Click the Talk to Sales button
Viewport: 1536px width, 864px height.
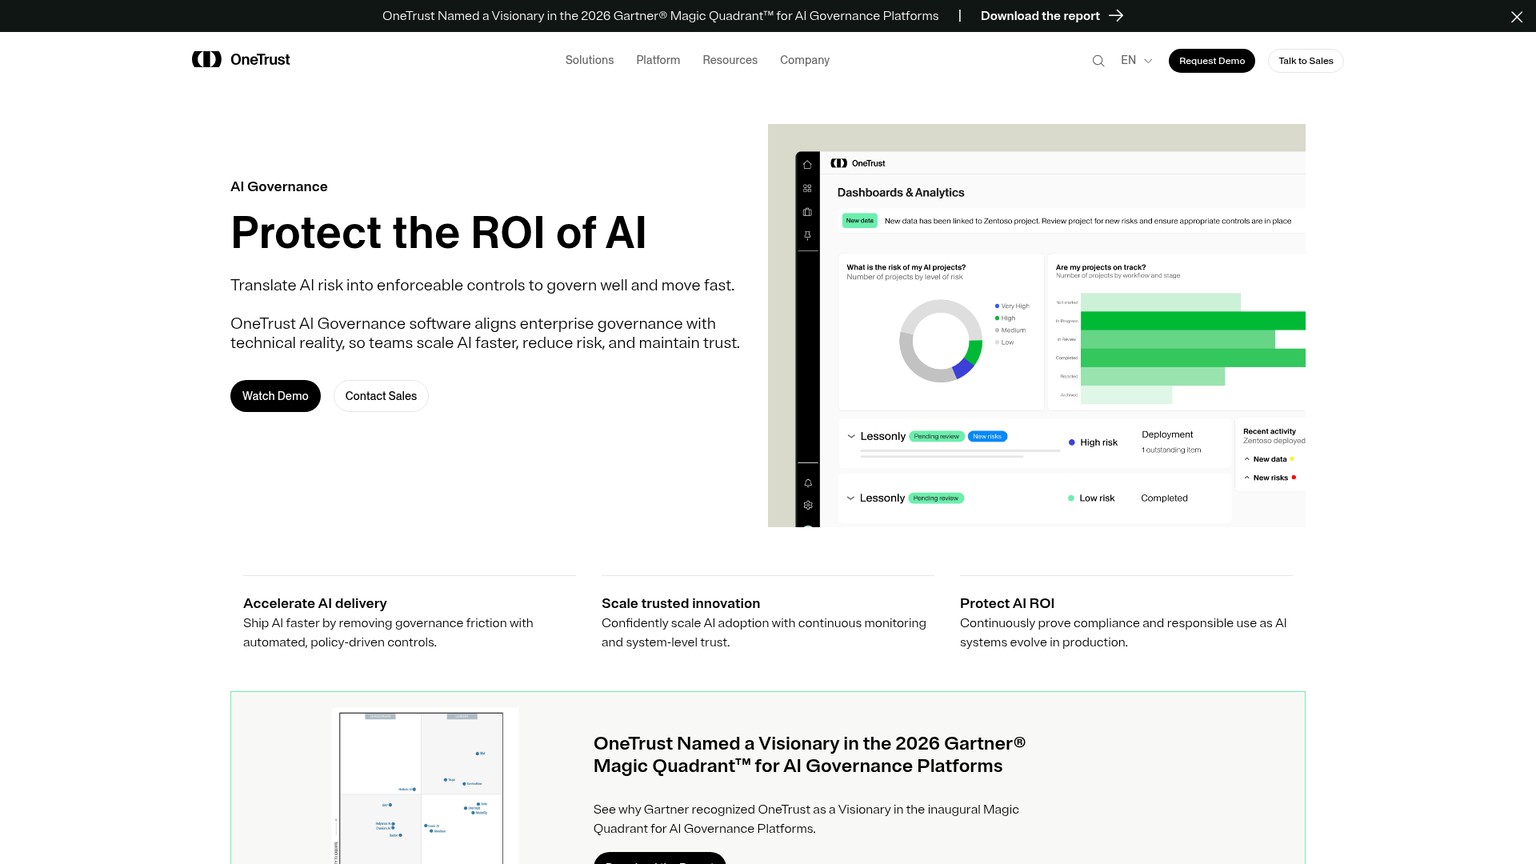(1305, 61)
